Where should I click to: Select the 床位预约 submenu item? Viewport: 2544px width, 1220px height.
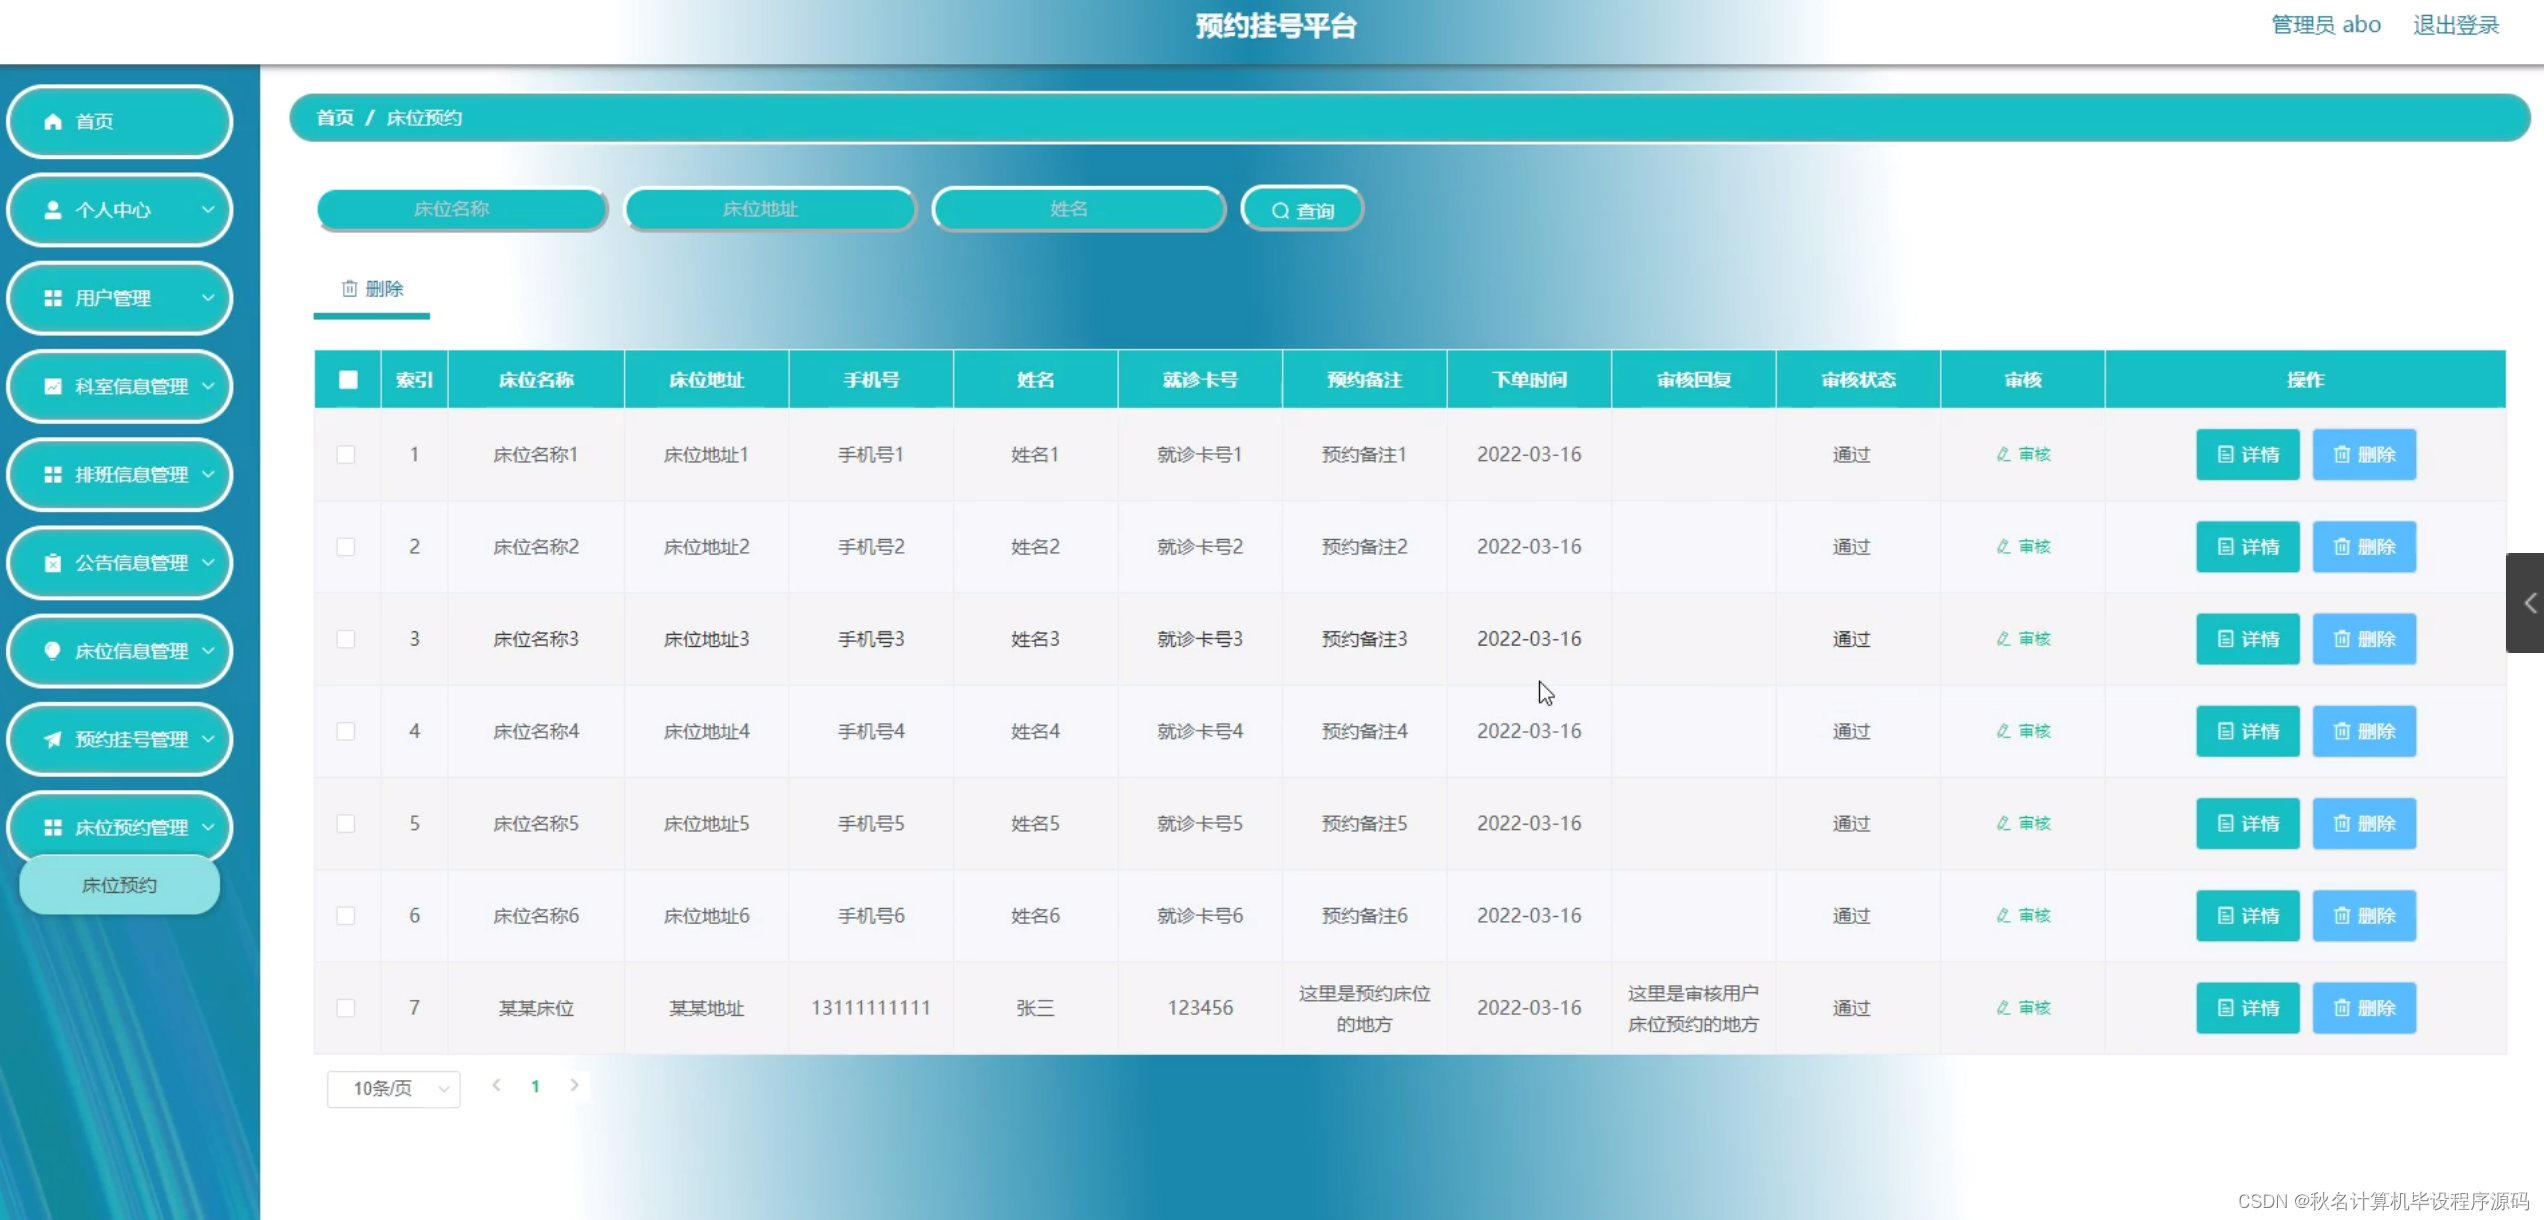[118, 884]
